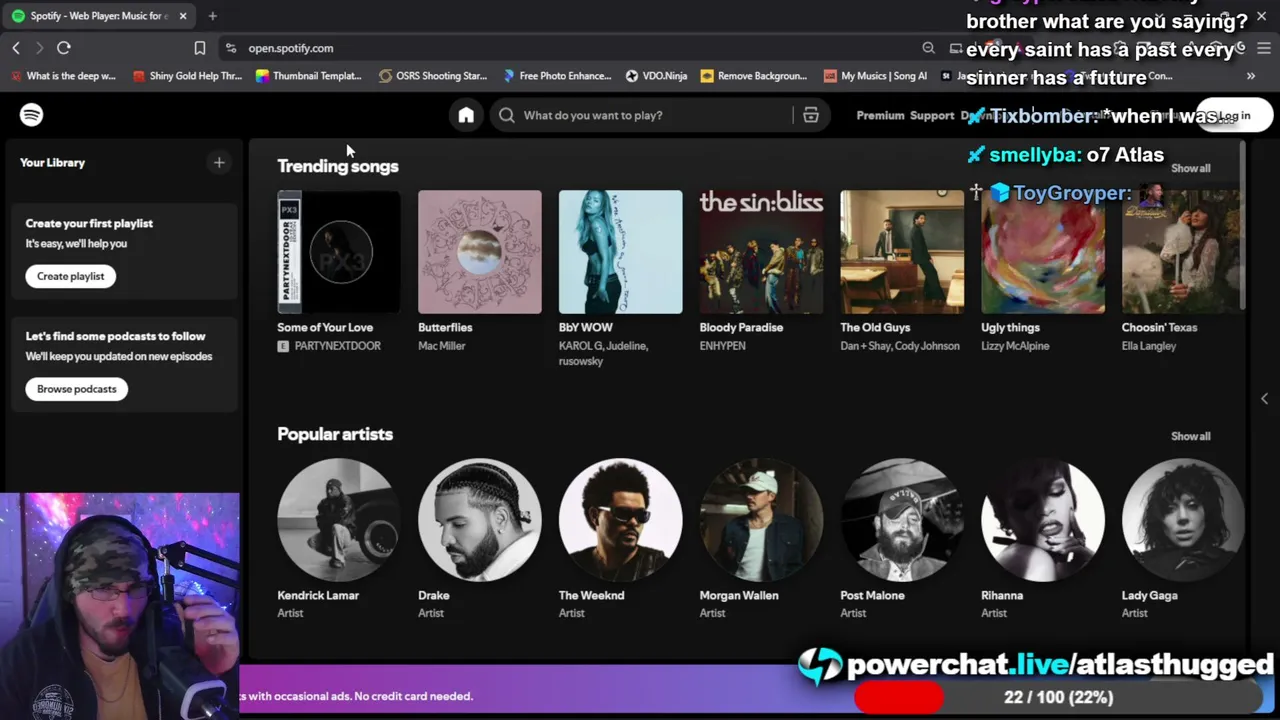Show all Trending songs
The width and height of the screenshot is (1280, 720).
(x=1190, y=168)
